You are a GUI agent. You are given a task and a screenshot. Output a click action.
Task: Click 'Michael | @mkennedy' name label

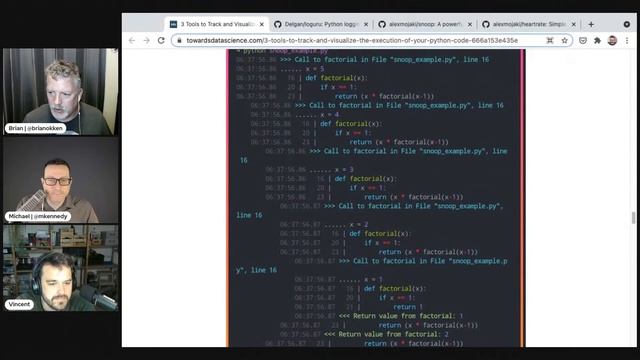[38, 216]
